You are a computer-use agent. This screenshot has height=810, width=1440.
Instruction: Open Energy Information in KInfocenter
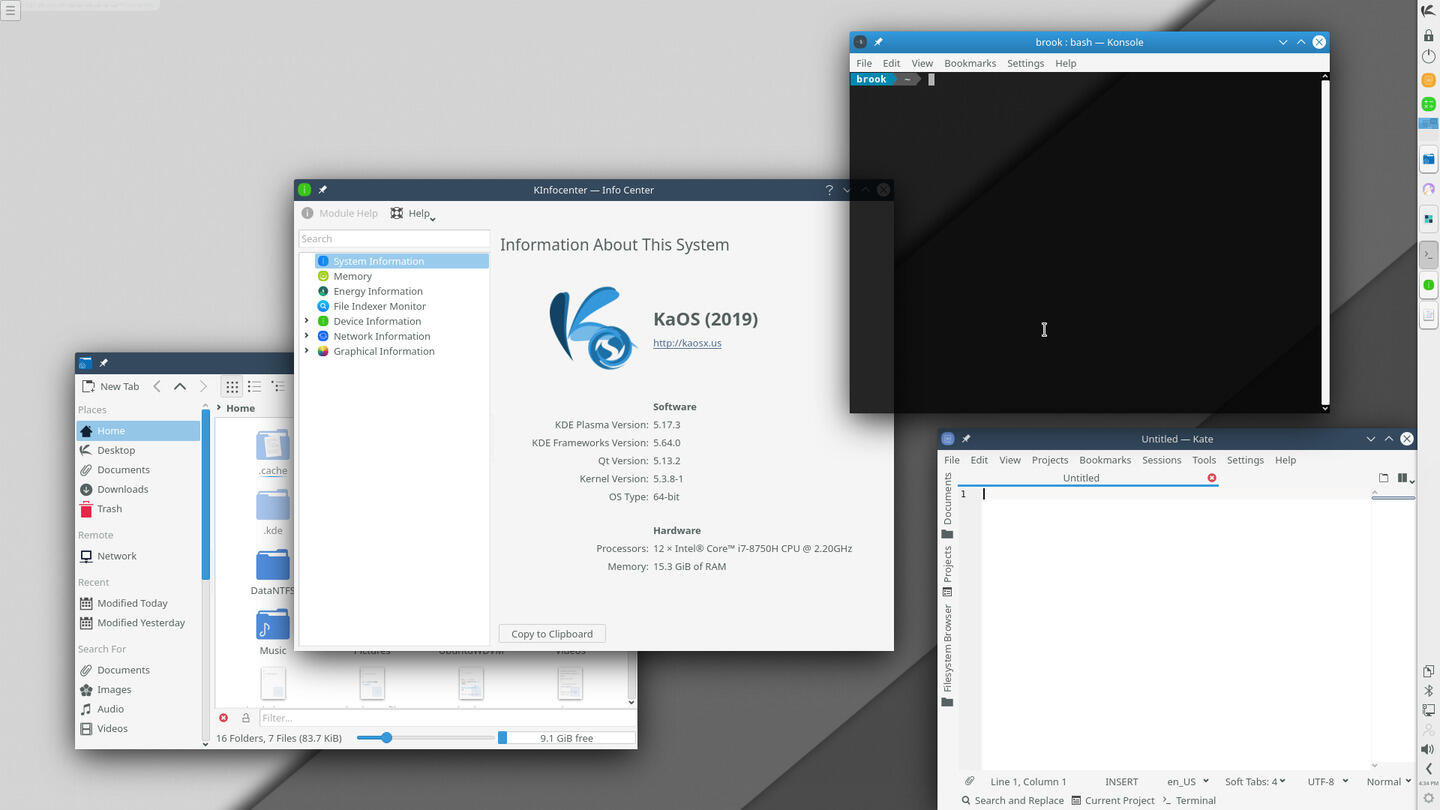(x=378, y=291)
